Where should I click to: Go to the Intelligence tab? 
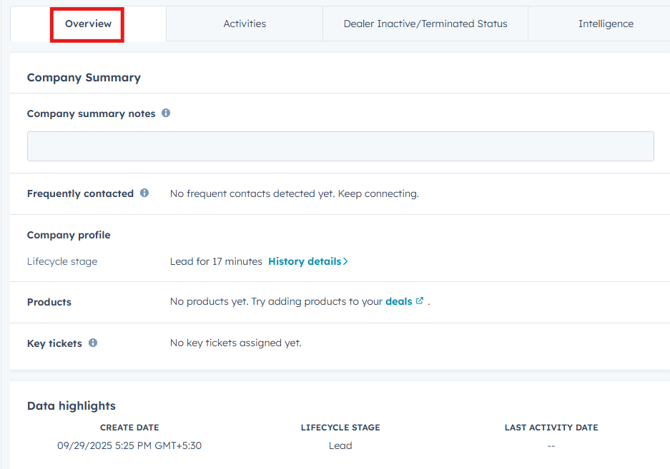coord(605,23)
